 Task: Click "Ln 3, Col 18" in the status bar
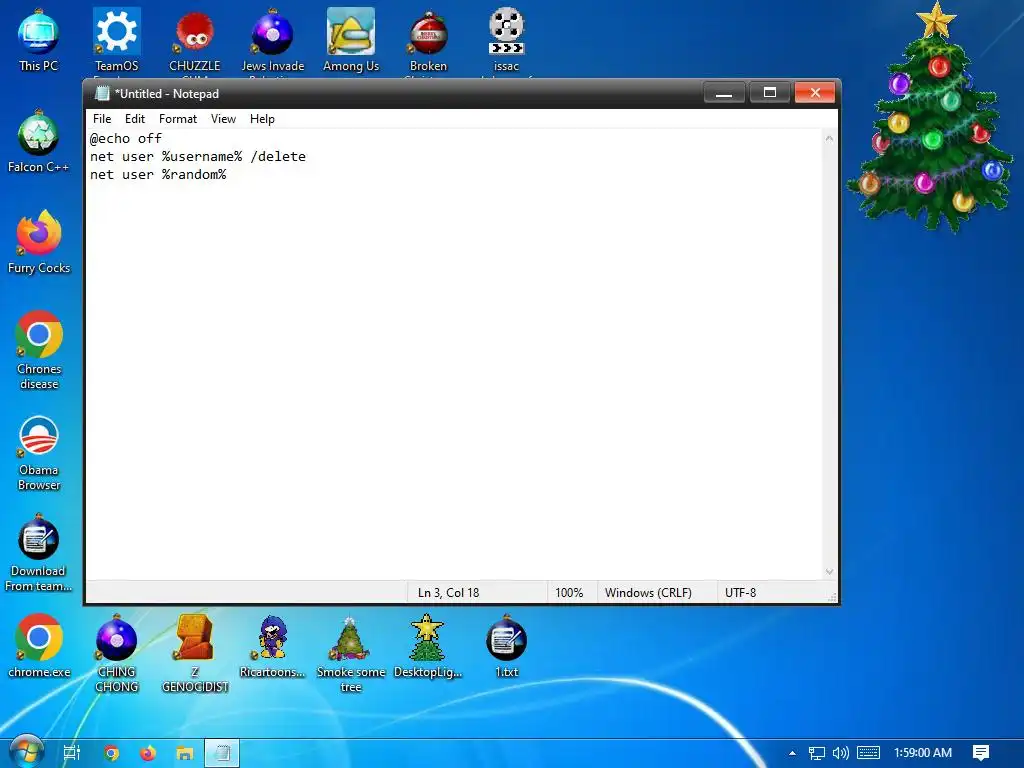448,592
